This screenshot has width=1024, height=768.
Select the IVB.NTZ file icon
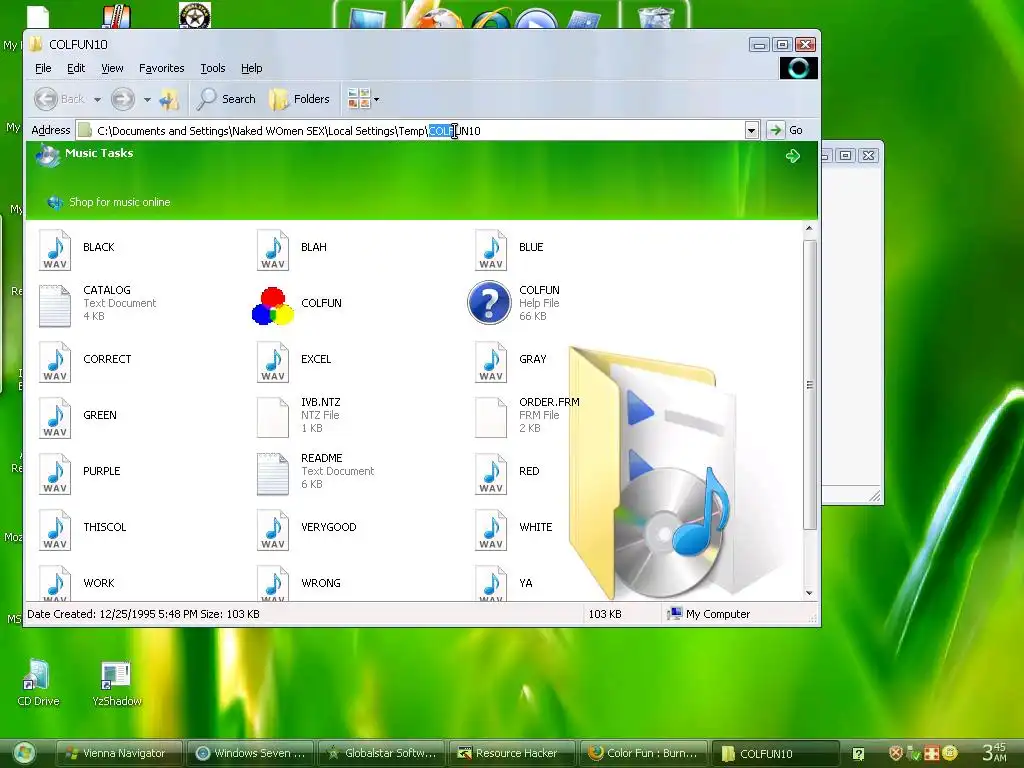tap(273, 418)
